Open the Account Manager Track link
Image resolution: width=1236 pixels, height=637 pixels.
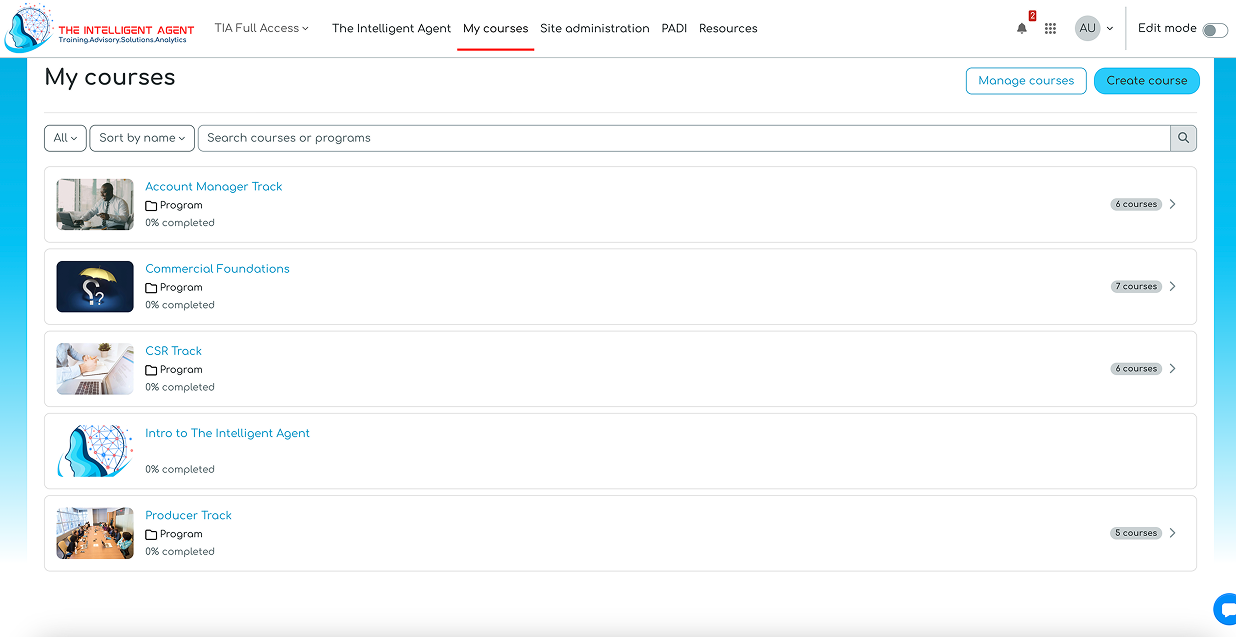(x=214, y=187)
